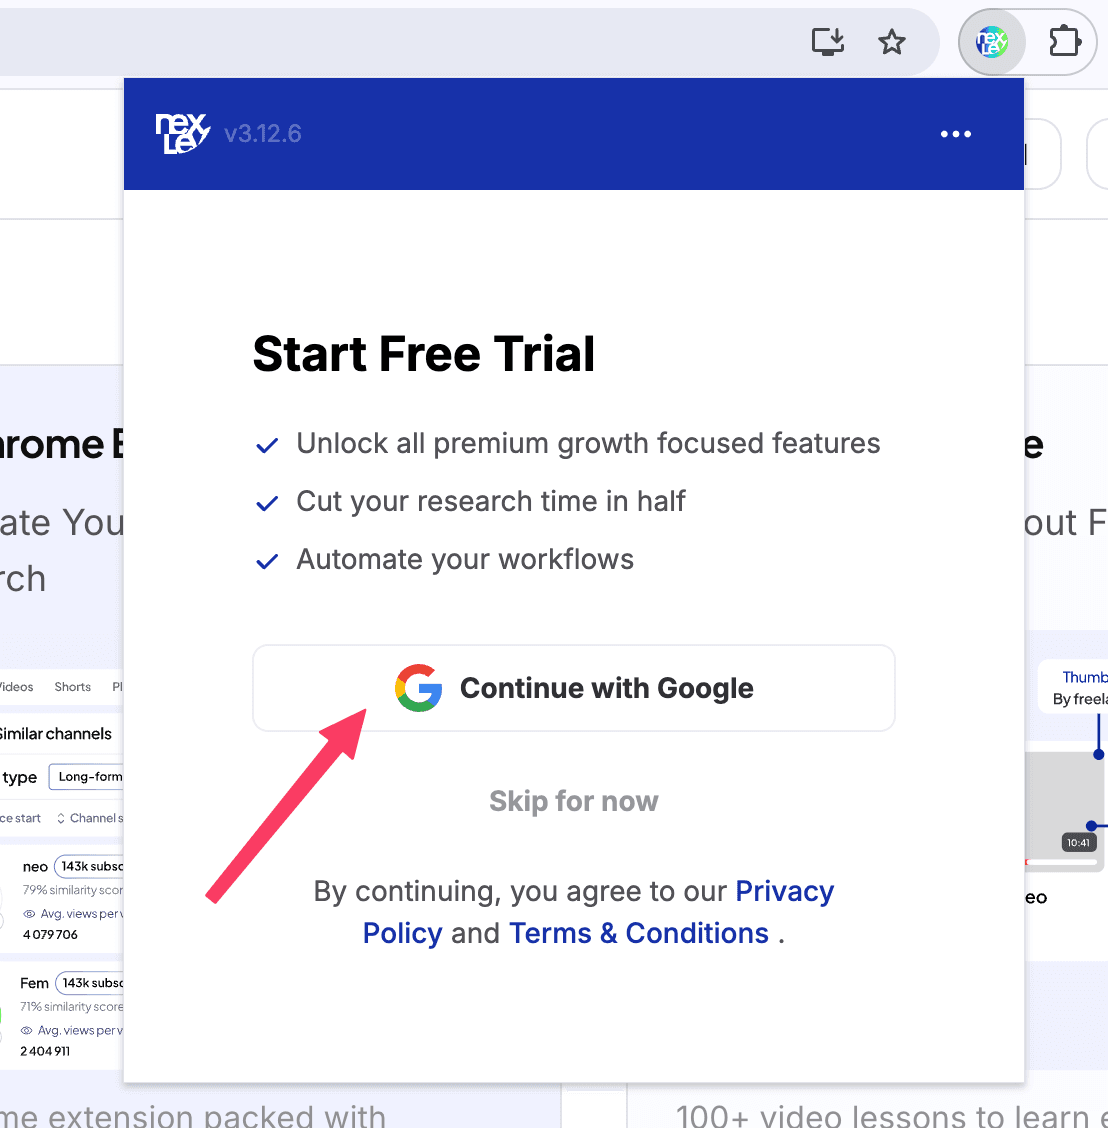Image resolution: width=1108 pixels, height=1128 pixels.
Task: Click the 10:41 video thumbnail in background
Action: click(x=1065, y=810)
